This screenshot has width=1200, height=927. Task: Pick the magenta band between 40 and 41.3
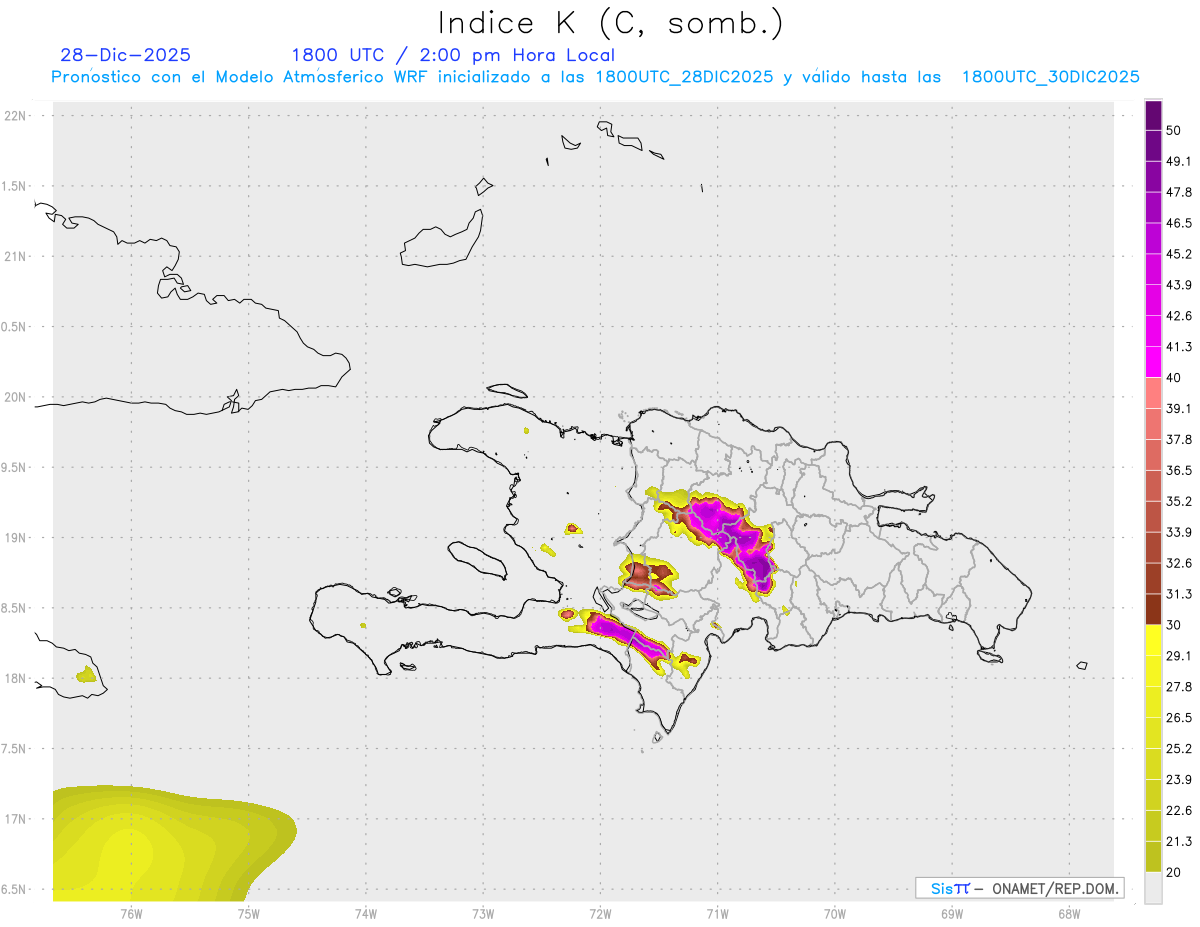click(x=1154, y=362)
